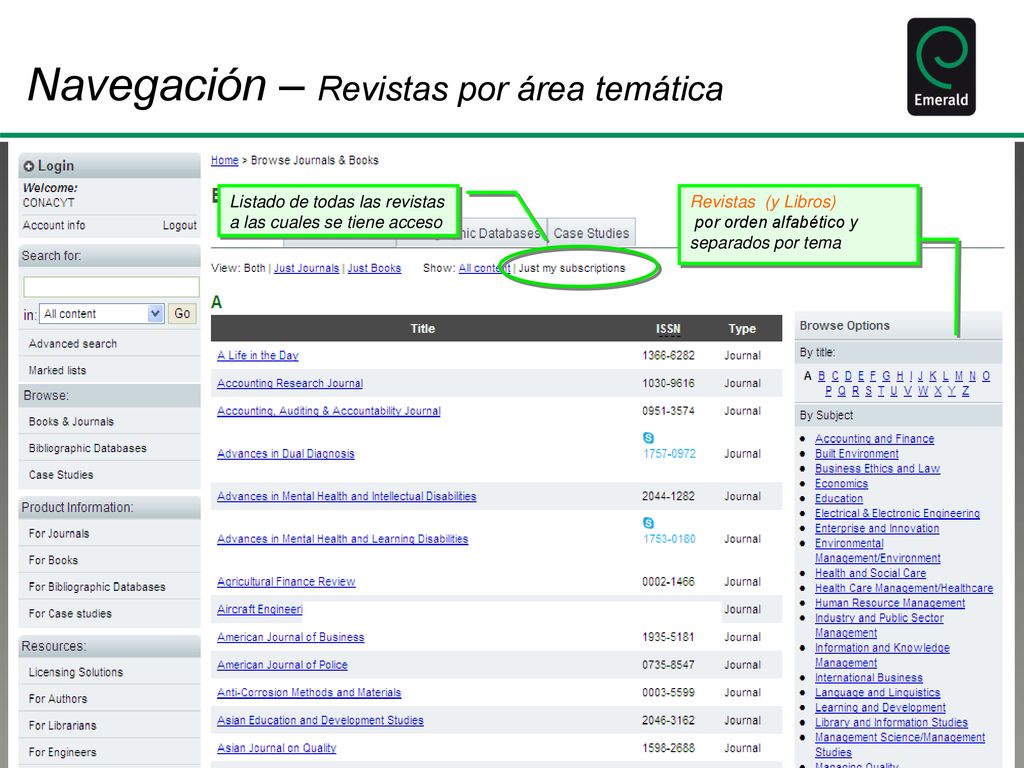Open Advanced search in the sidebar
Viewport: 1024px width, 768px height.
click(72, 344)
